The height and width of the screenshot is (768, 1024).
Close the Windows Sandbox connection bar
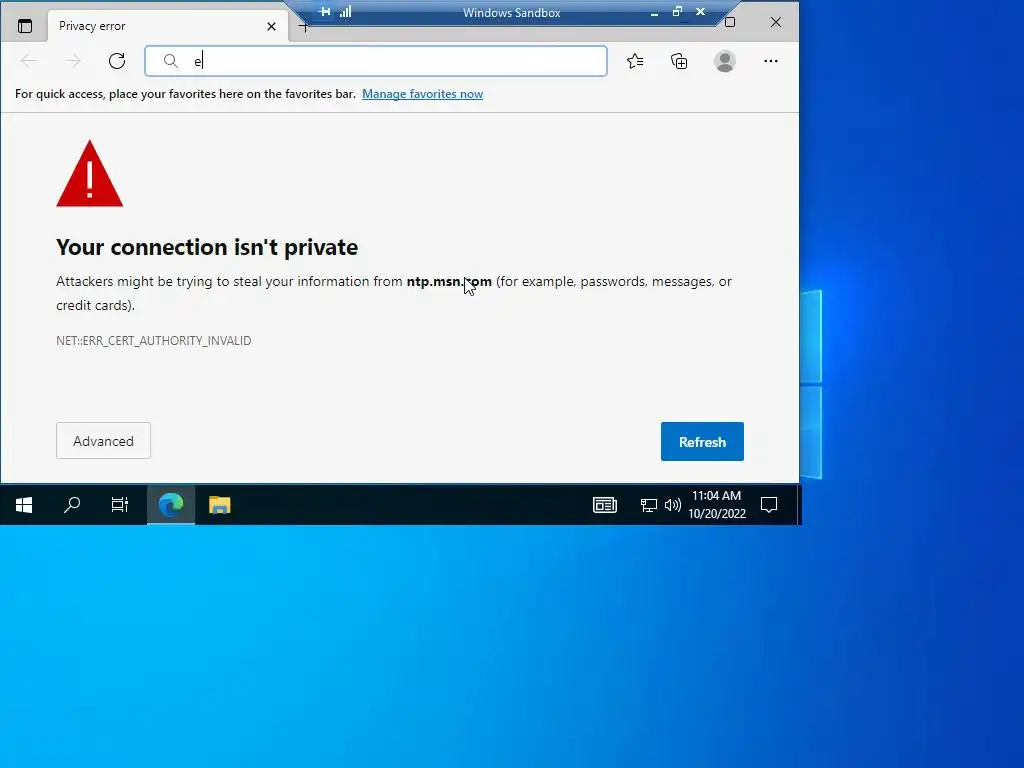coord(701,12)
